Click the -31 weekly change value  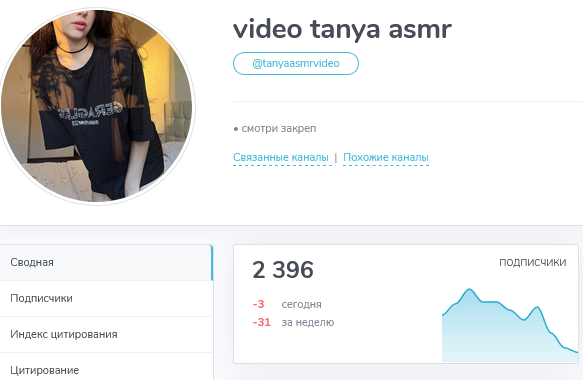point(262,322)
